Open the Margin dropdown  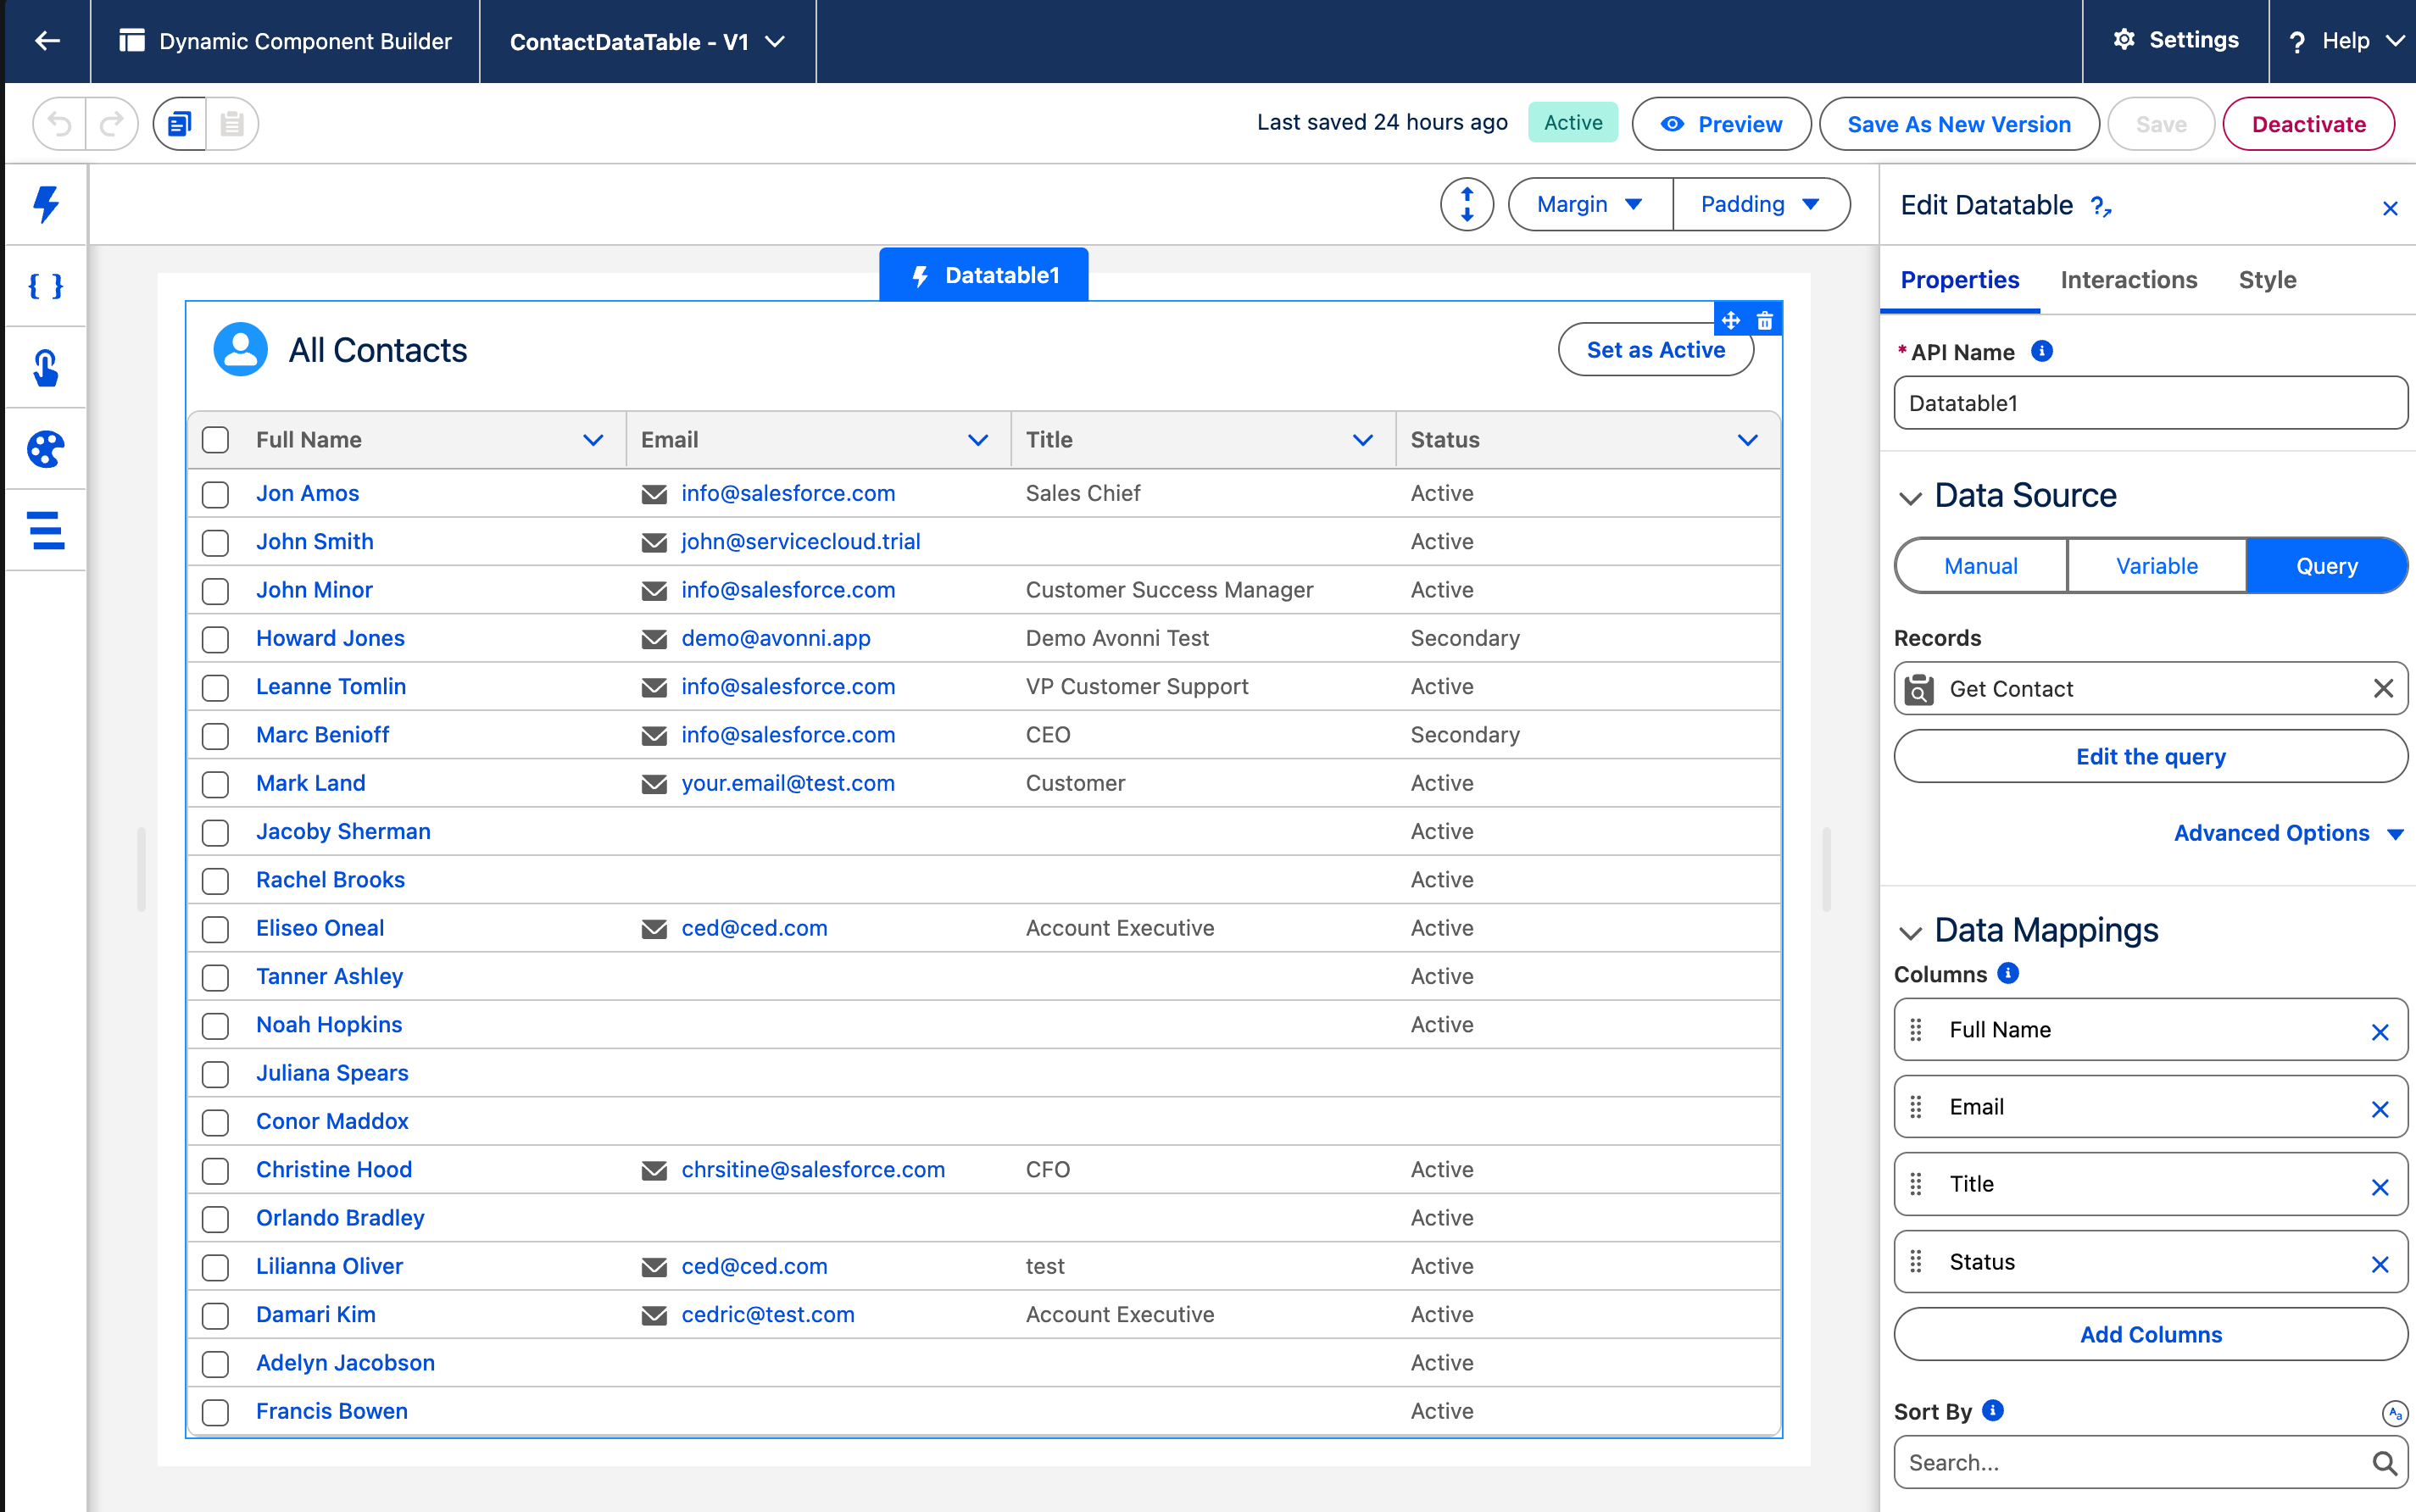point(1589,204)
